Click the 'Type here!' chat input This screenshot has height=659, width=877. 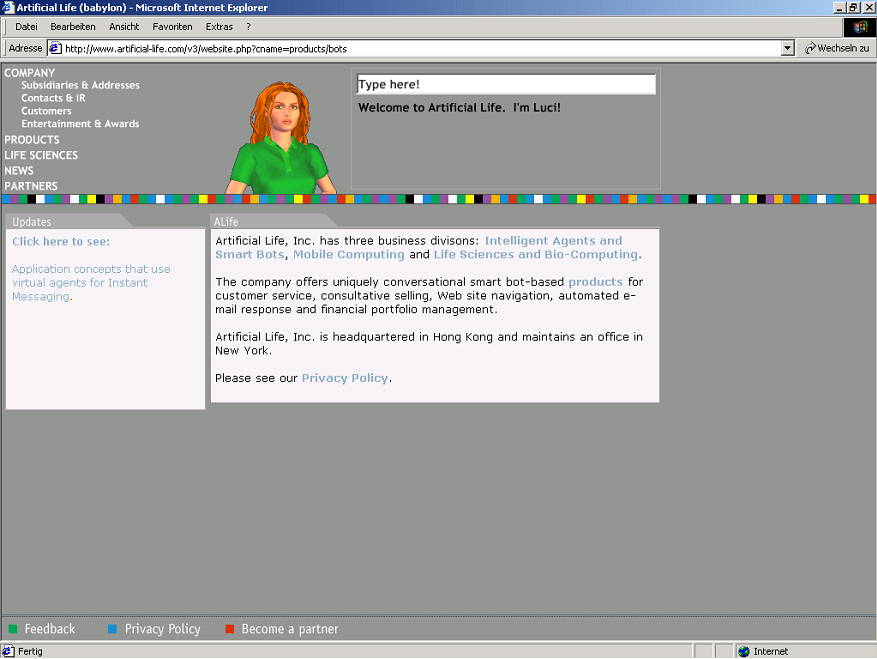point(506,84)
